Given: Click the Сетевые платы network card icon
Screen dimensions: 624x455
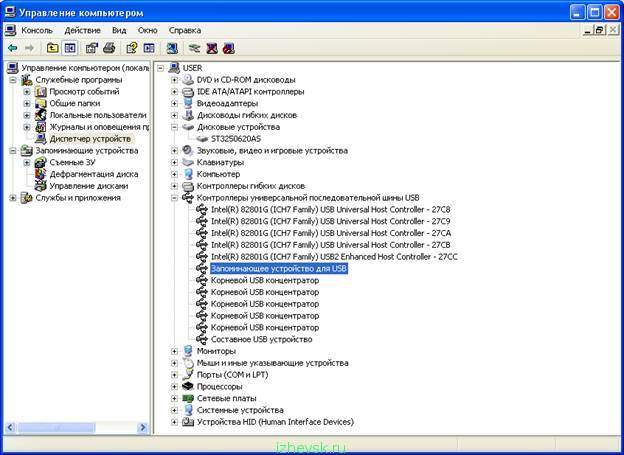Looking at the screenshot, I should (x=188, y=398).
